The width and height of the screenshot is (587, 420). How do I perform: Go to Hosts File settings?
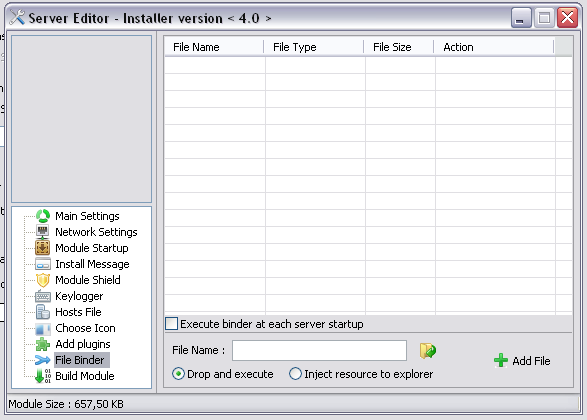[x=78, y=312]
